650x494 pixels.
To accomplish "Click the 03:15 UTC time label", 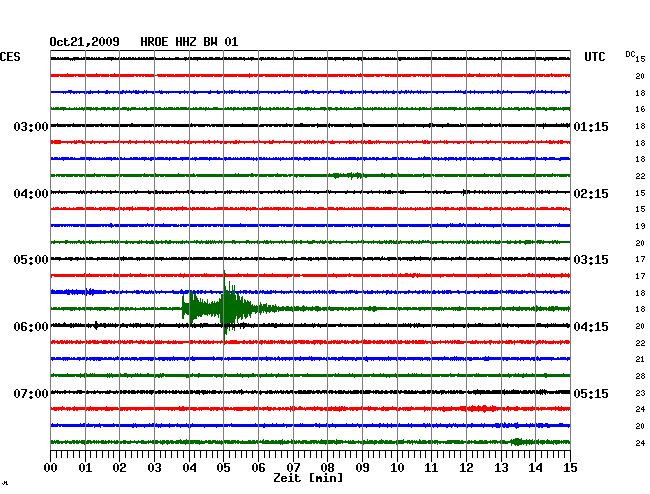I will point(591,260).
